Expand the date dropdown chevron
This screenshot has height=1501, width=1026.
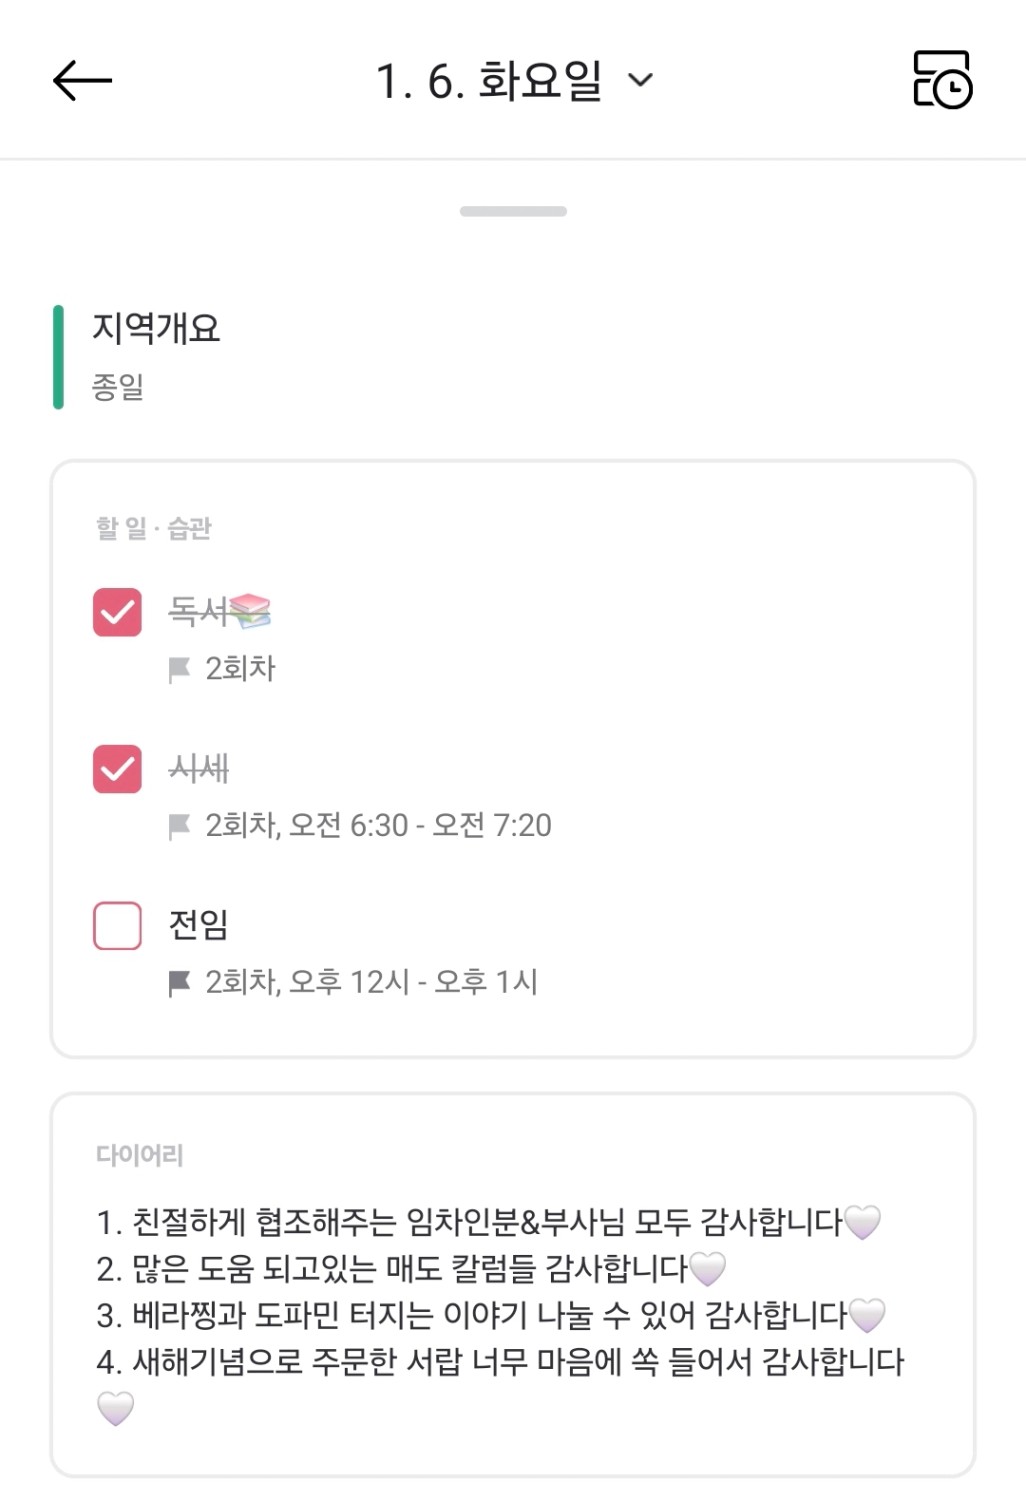pos(640,81)
